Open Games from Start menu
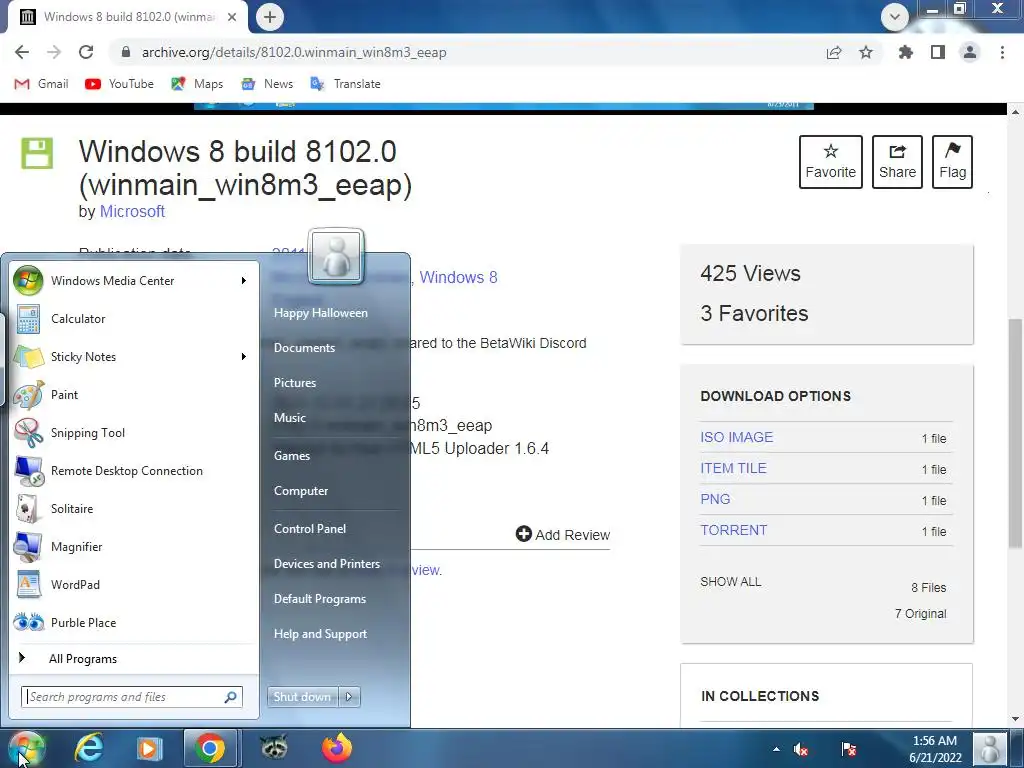Screen dimensions: 1024x768 click(291, 456)
